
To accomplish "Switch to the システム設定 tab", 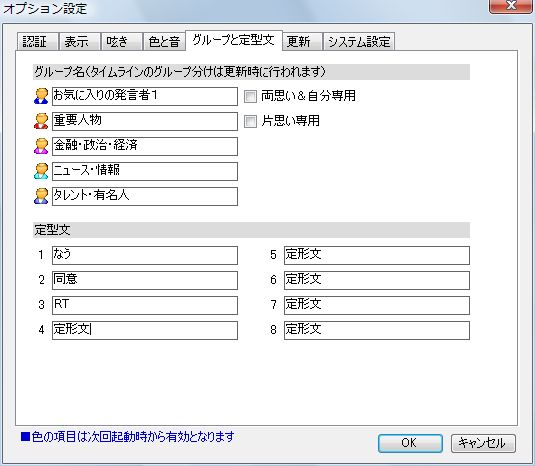I will tap(359, 42).
